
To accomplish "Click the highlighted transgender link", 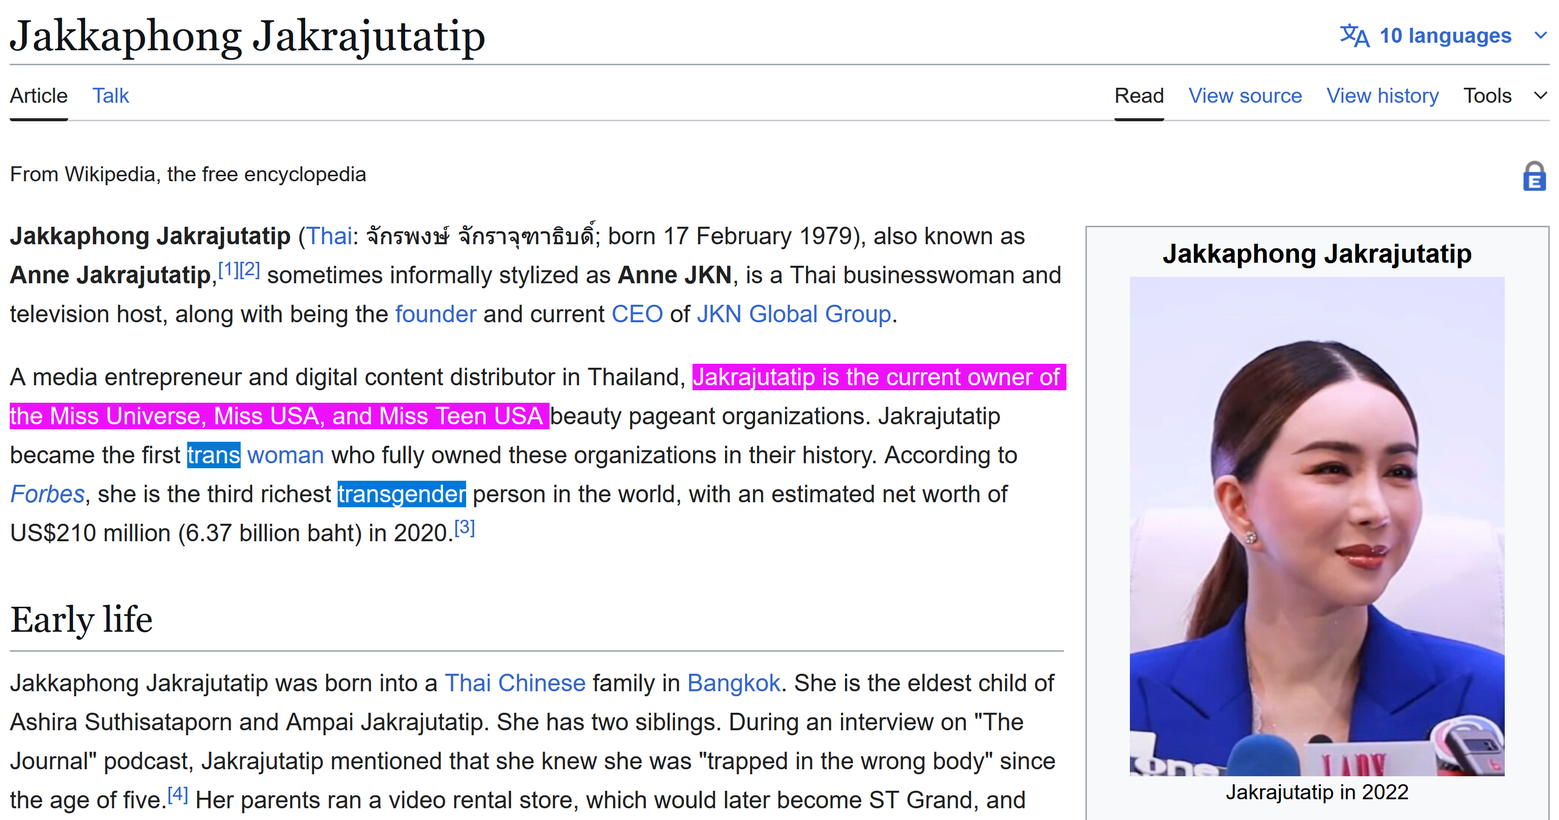I will tap(402, 495).
